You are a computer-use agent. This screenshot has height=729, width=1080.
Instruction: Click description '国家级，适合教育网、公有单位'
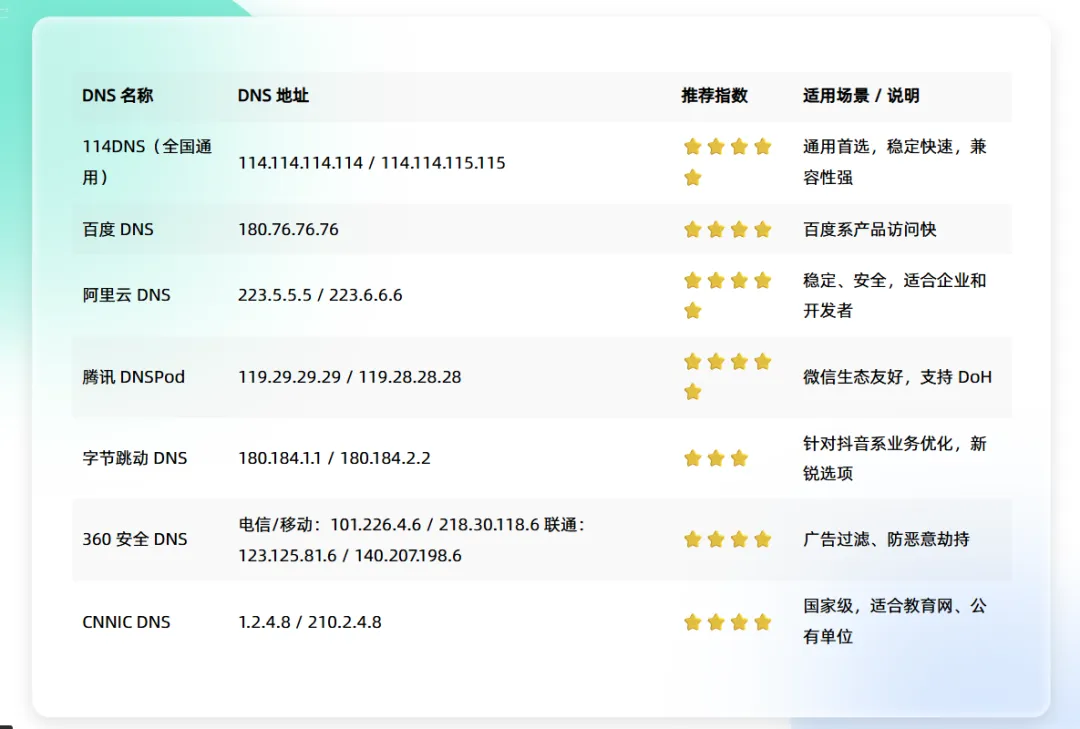[895, 621]
